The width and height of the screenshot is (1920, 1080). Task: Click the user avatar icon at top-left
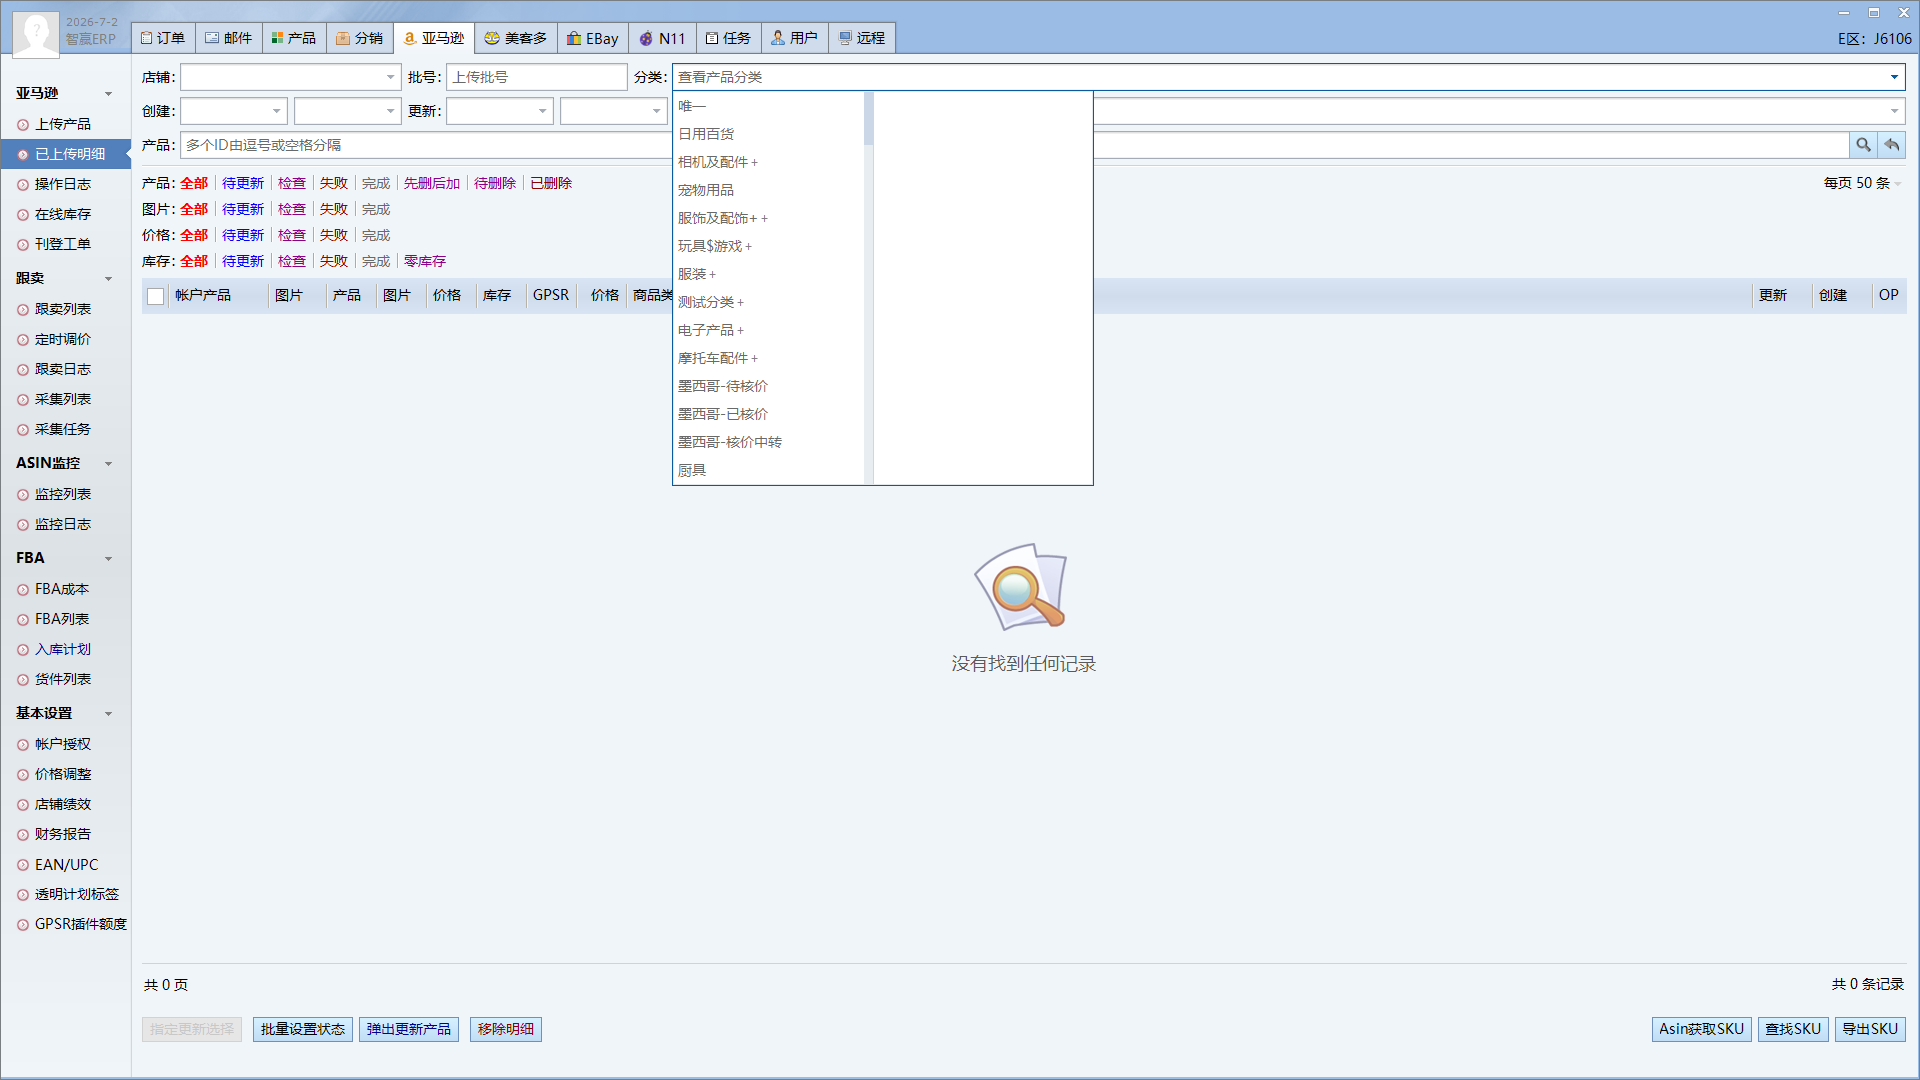pos(36,32)
